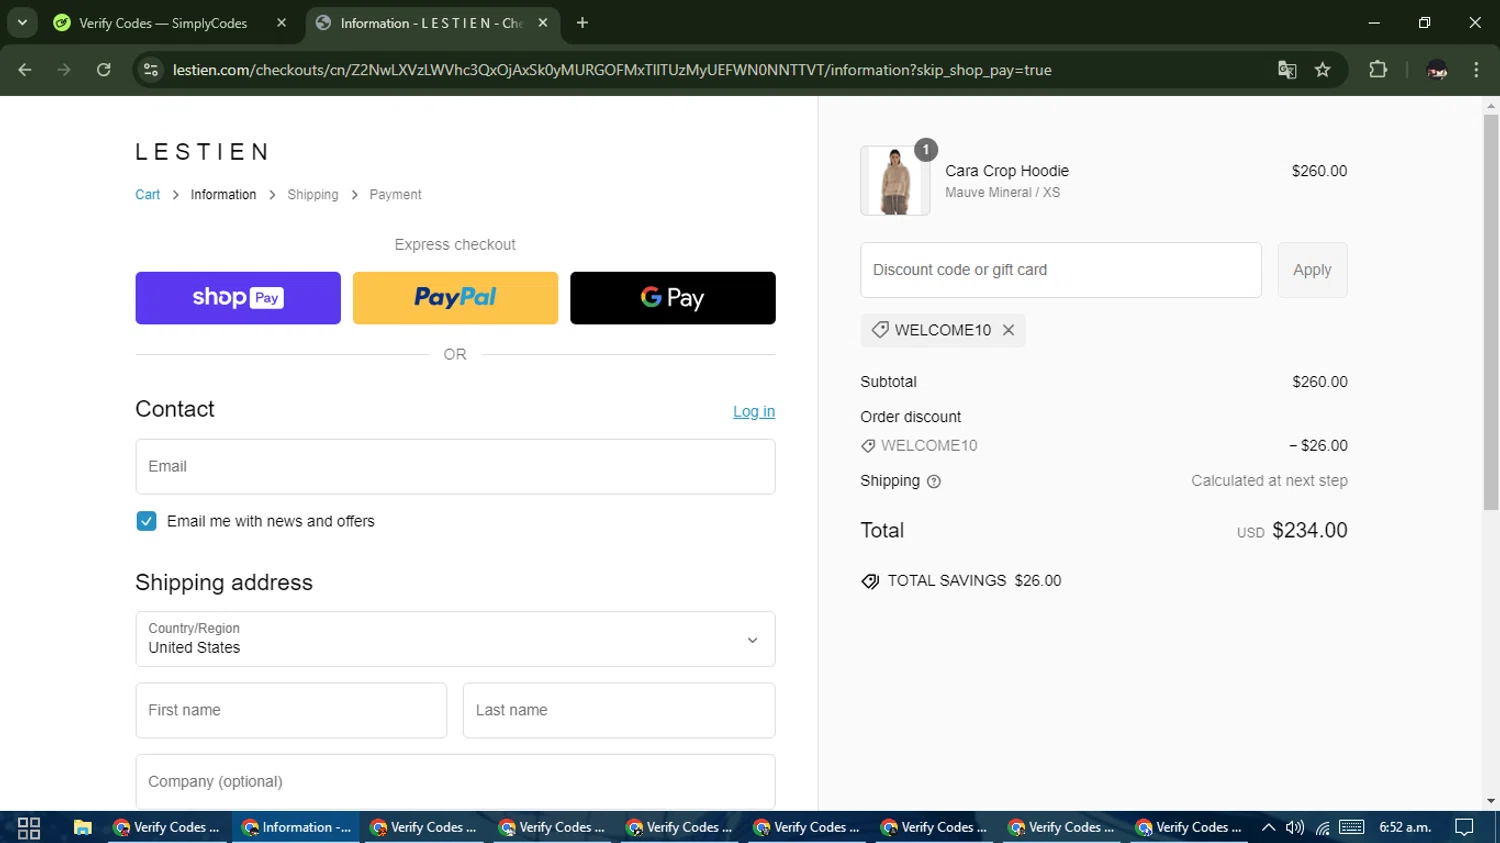Click scrollbar down arrow

click(1491, 801)
